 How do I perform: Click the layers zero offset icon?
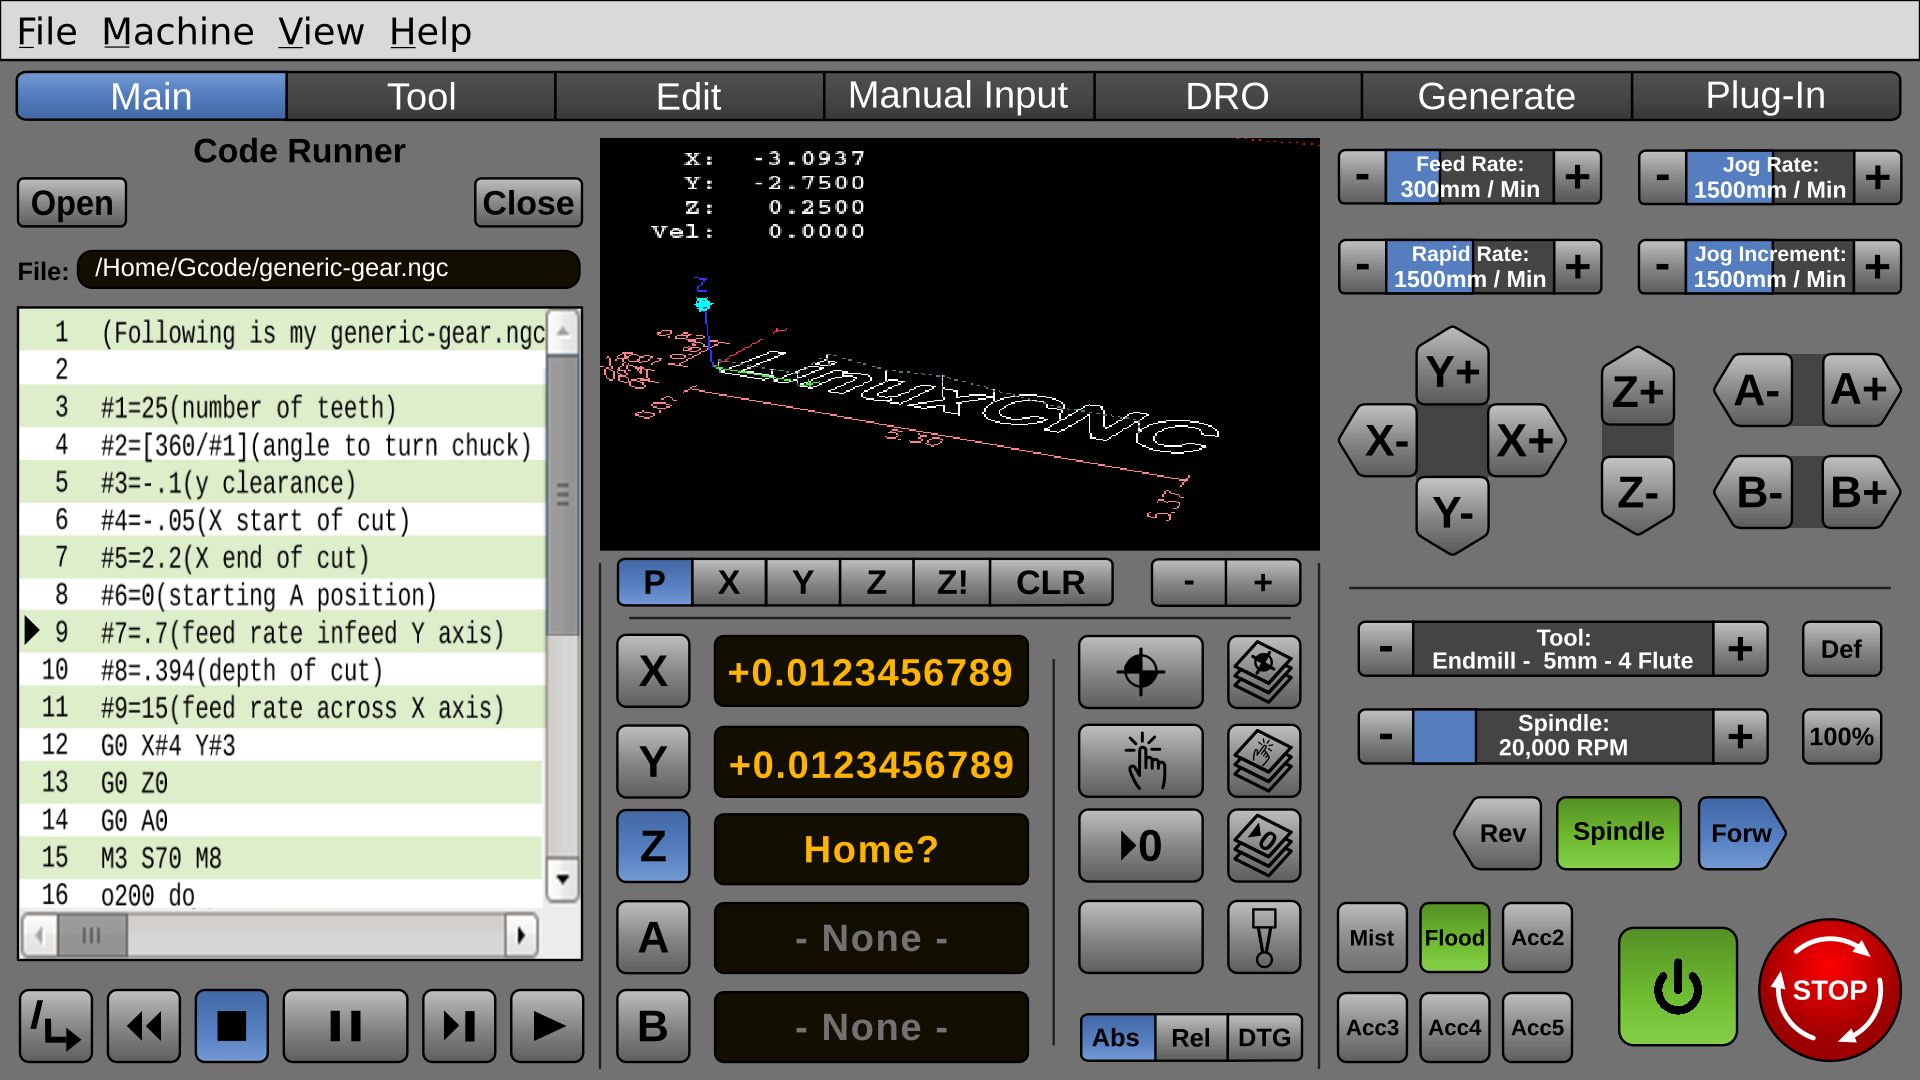[1264, 846]
